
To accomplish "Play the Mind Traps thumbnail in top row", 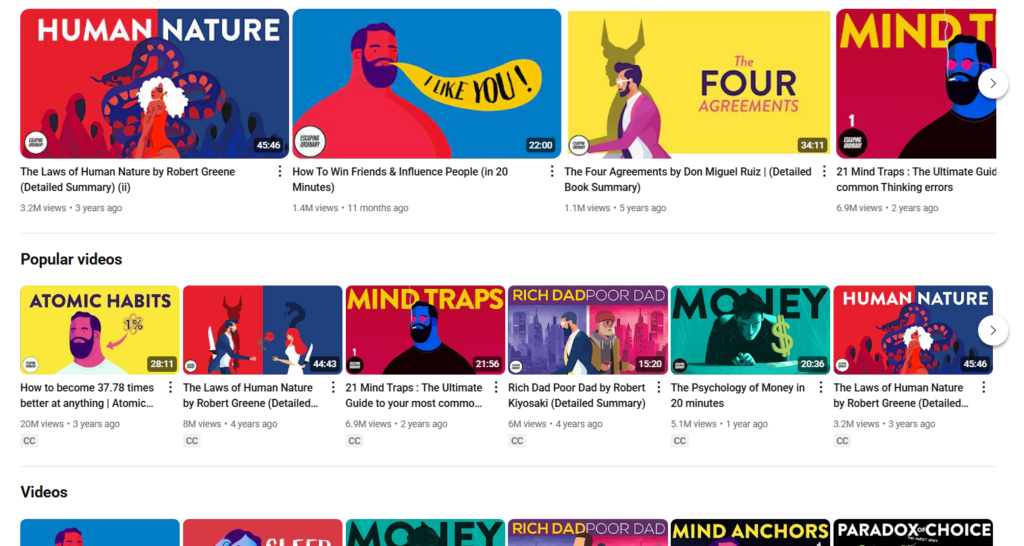I will tap(914, 84).
